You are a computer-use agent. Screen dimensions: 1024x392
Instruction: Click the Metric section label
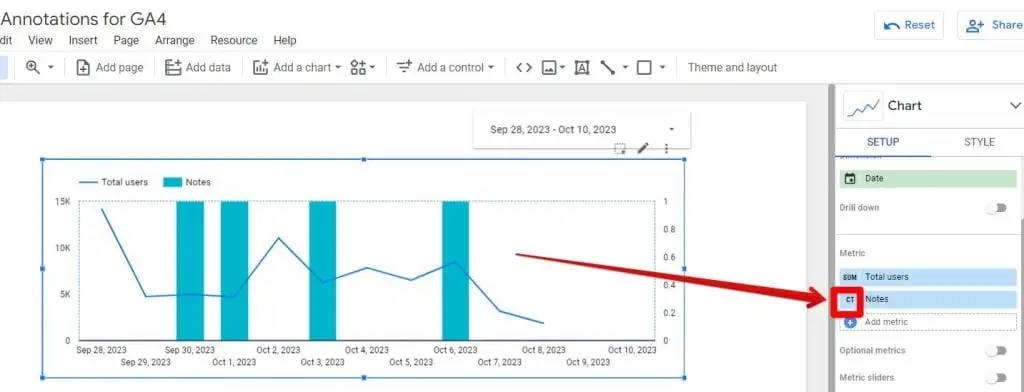[x=852, y=253]
